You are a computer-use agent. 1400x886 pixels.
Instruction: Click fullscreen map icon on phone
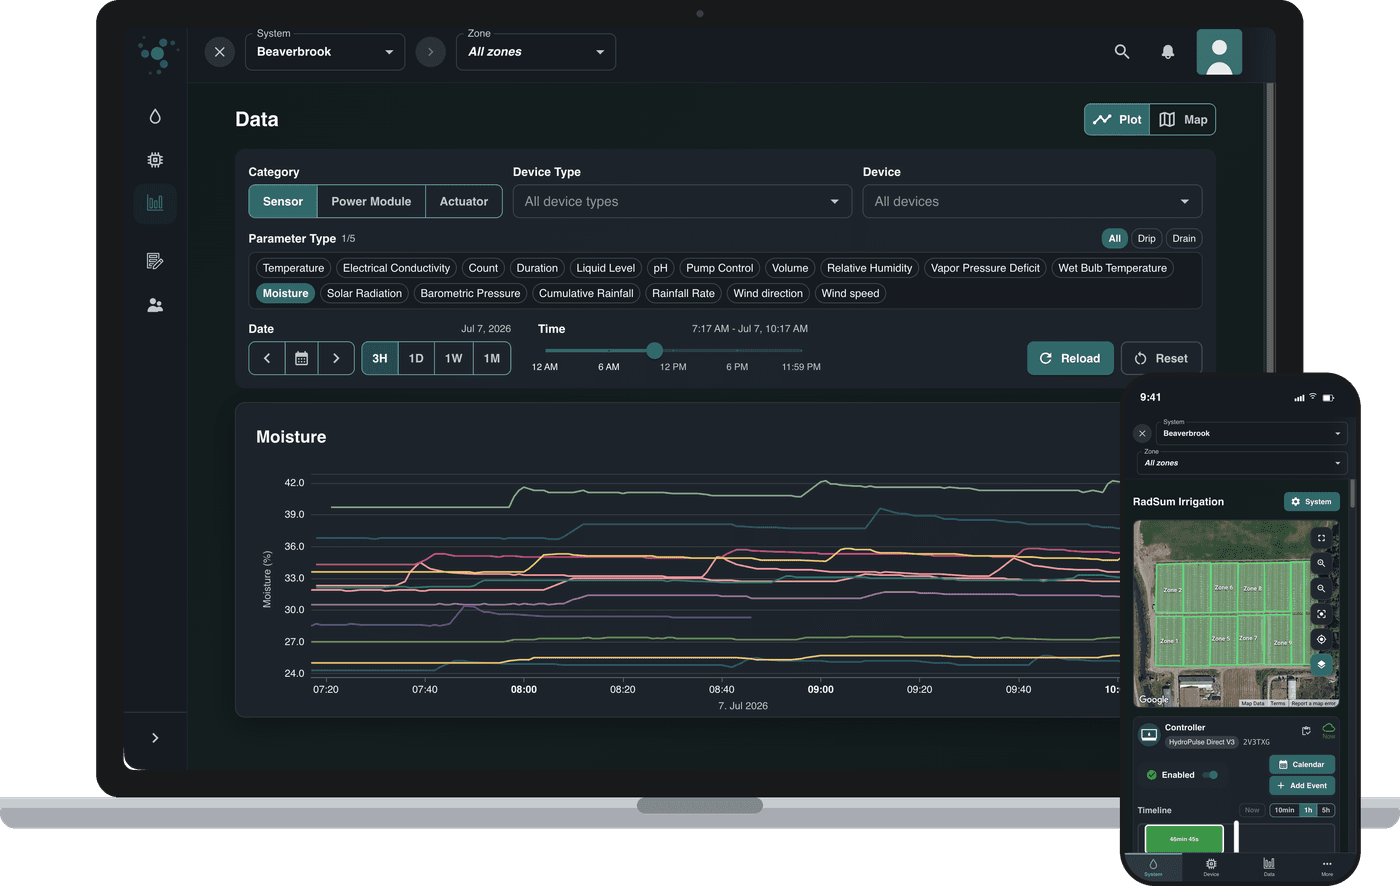coord(1321,538)
